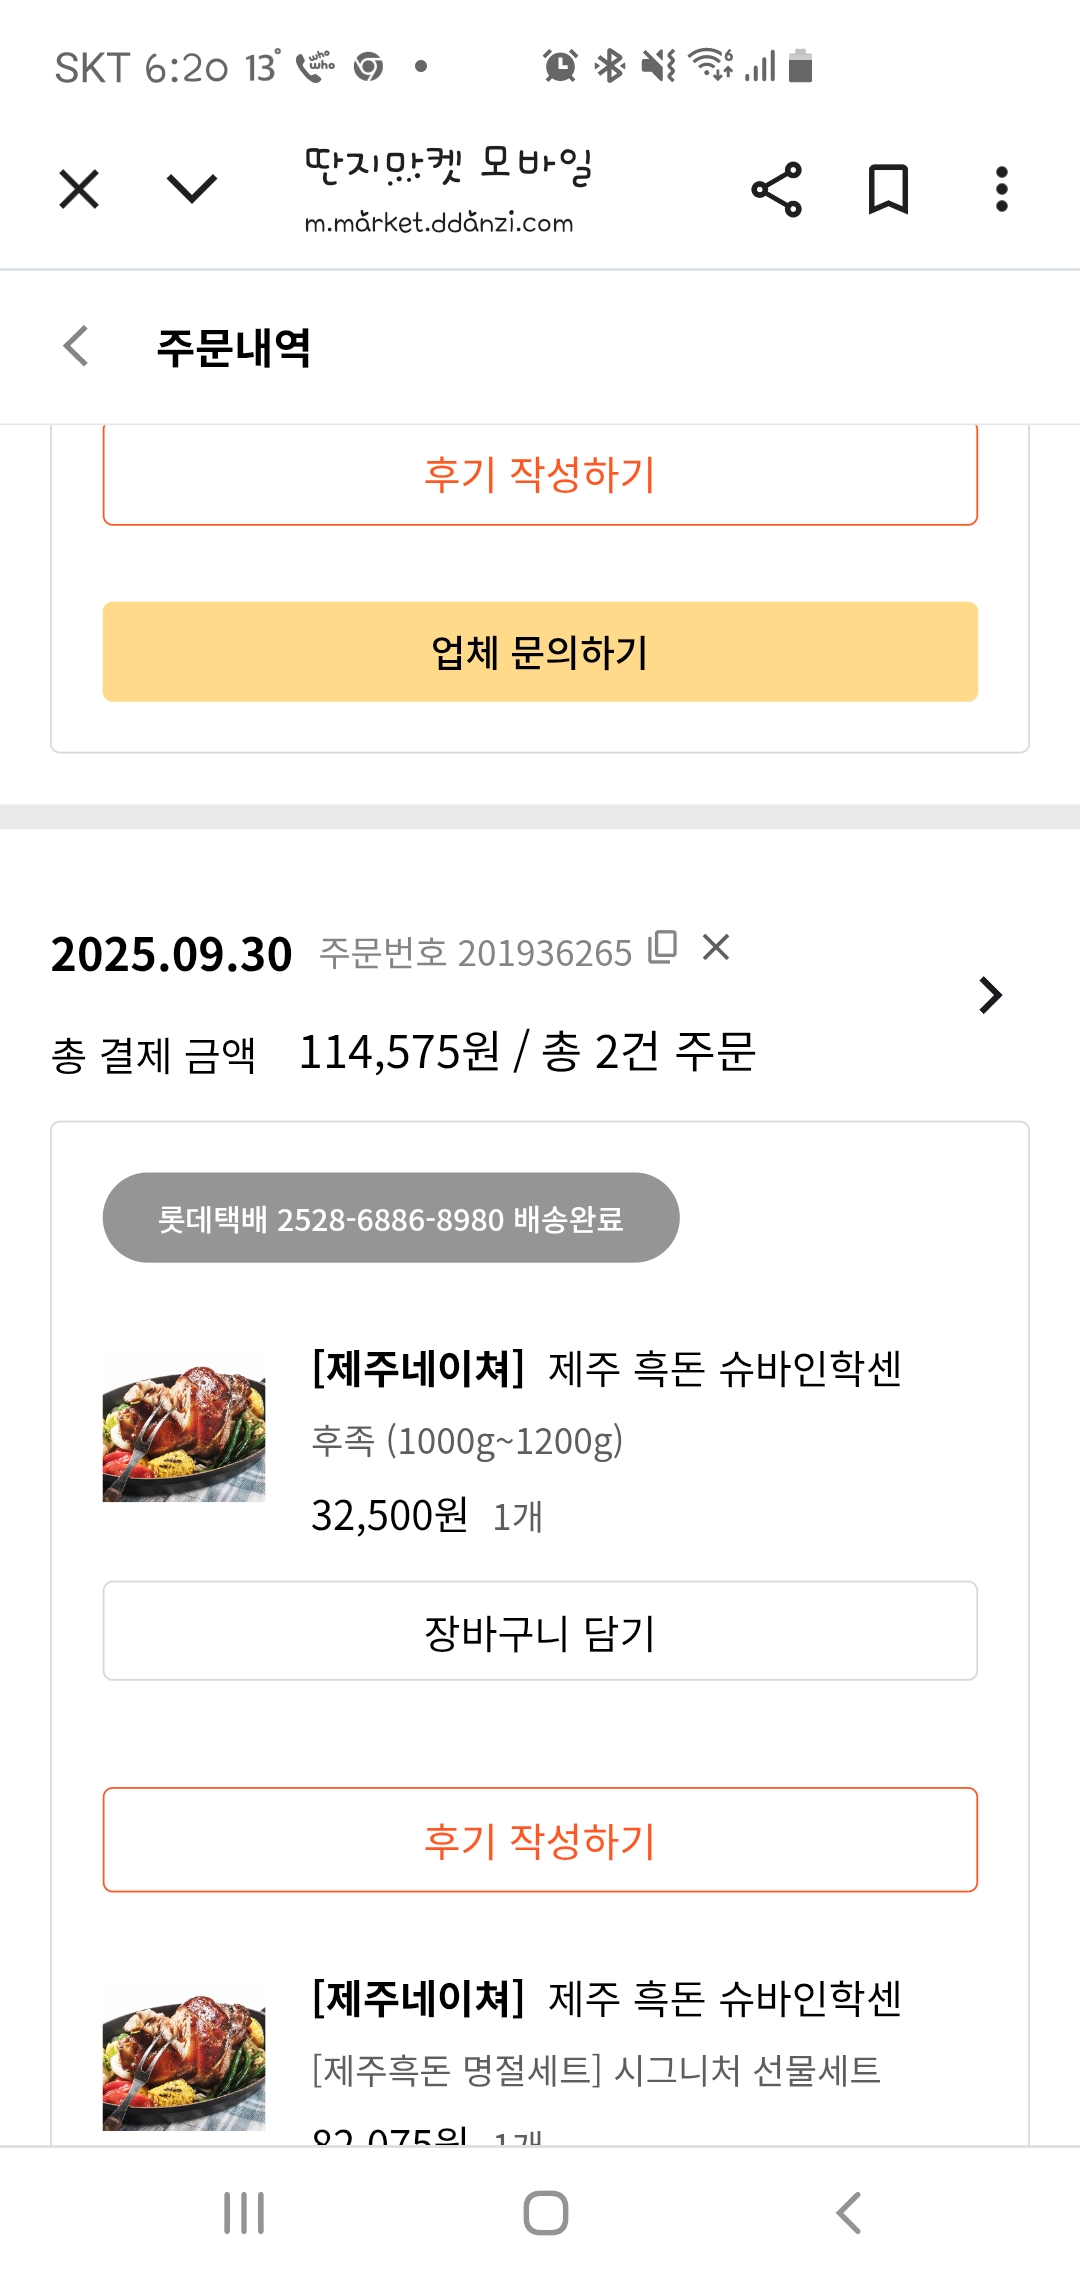Open 시그니처 선물세트 product thumbnail
Screen dimensions: 1080x2280
pyautogui.click(x=184, y=2062)
